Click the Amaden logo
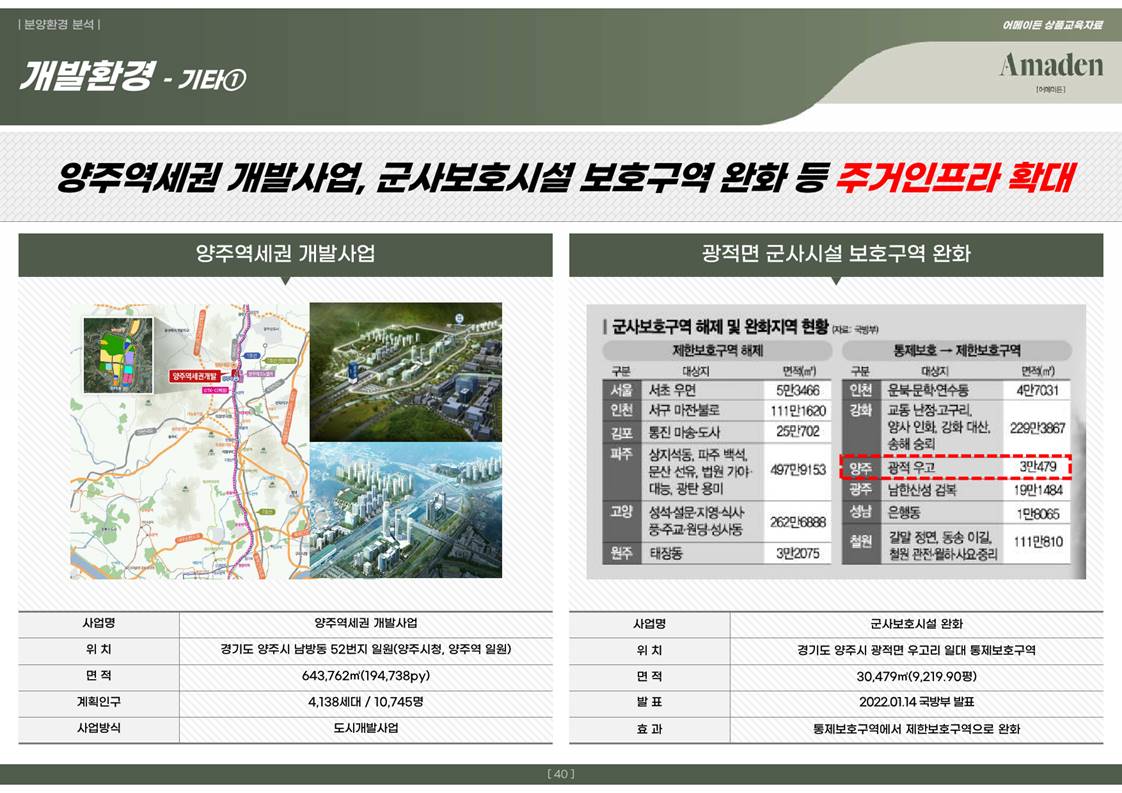The height and width of the screenshot is (793, 1122). point(1050,67)
